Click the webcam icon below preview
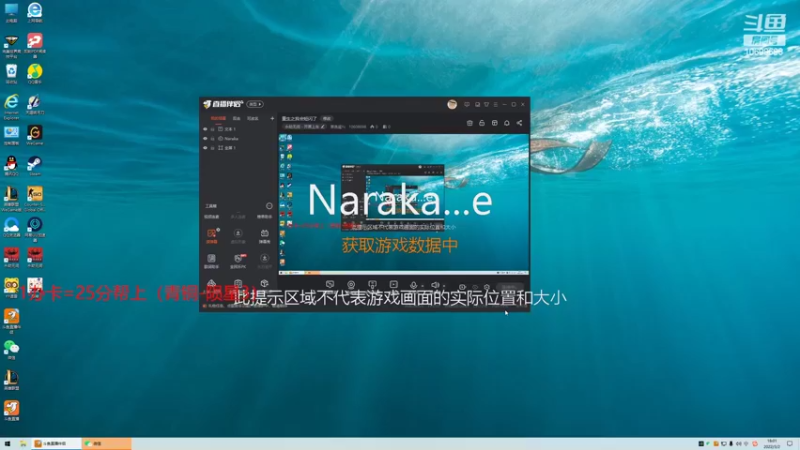This screenshot has width=800, height=450. point(351,285)
